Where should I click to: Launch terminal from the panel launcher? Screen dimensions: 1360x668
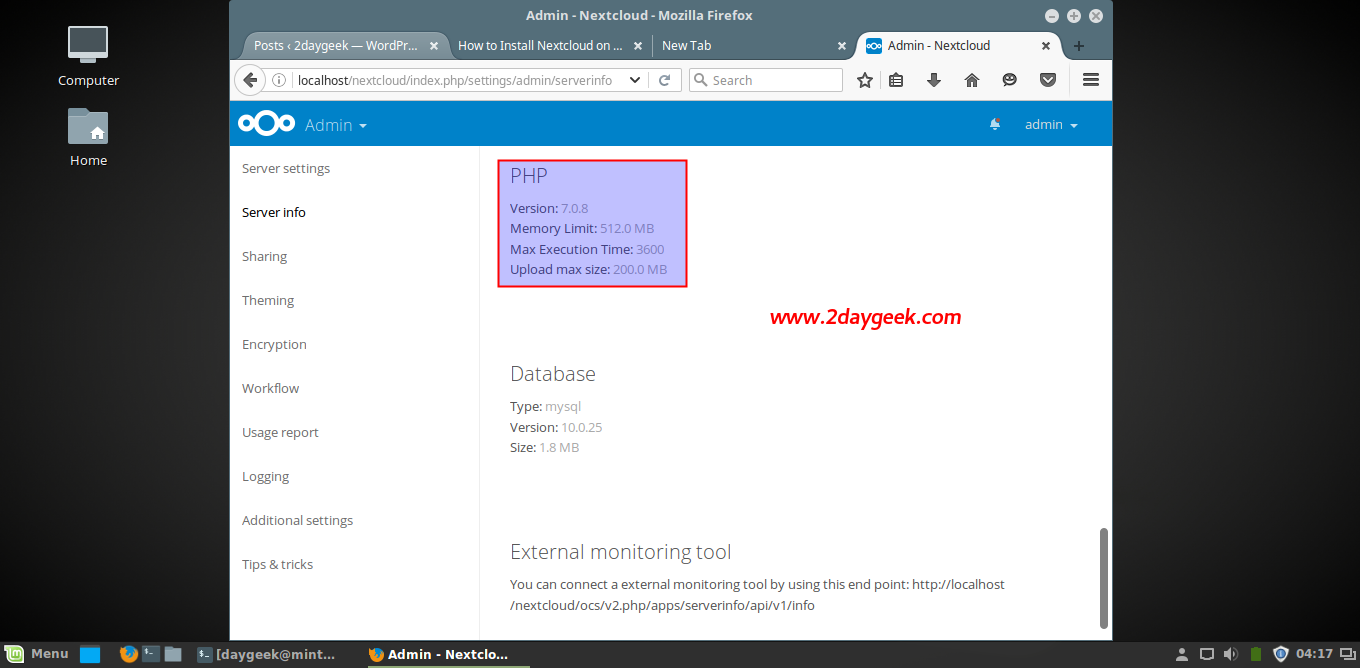pyautogui.click(x=151, y=654)
